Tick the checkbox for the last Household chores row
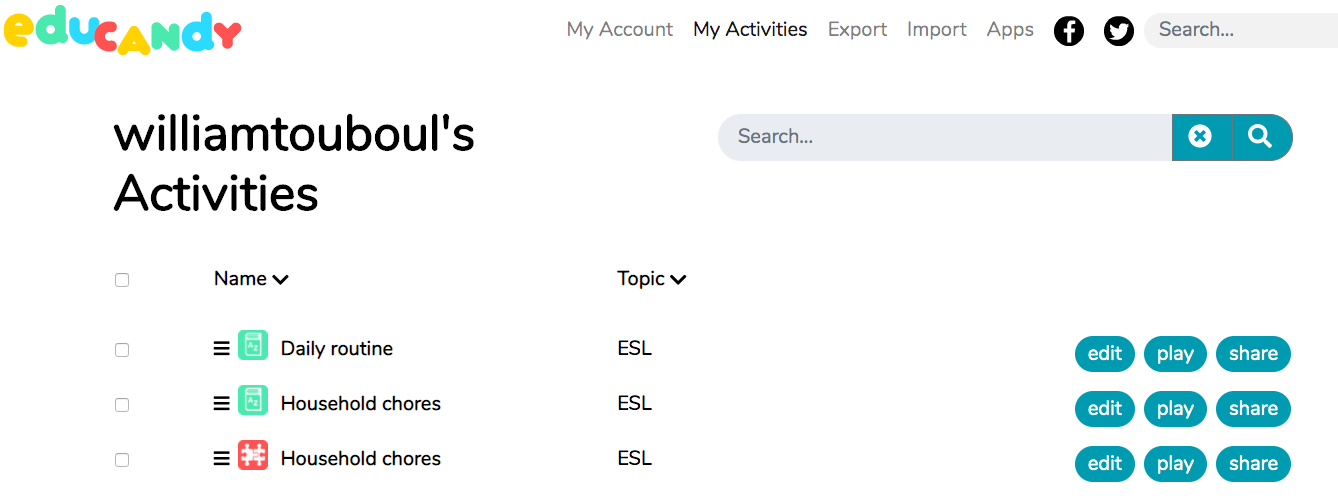The height and width of the screenshot is (498, 1338). click(122, 460)
